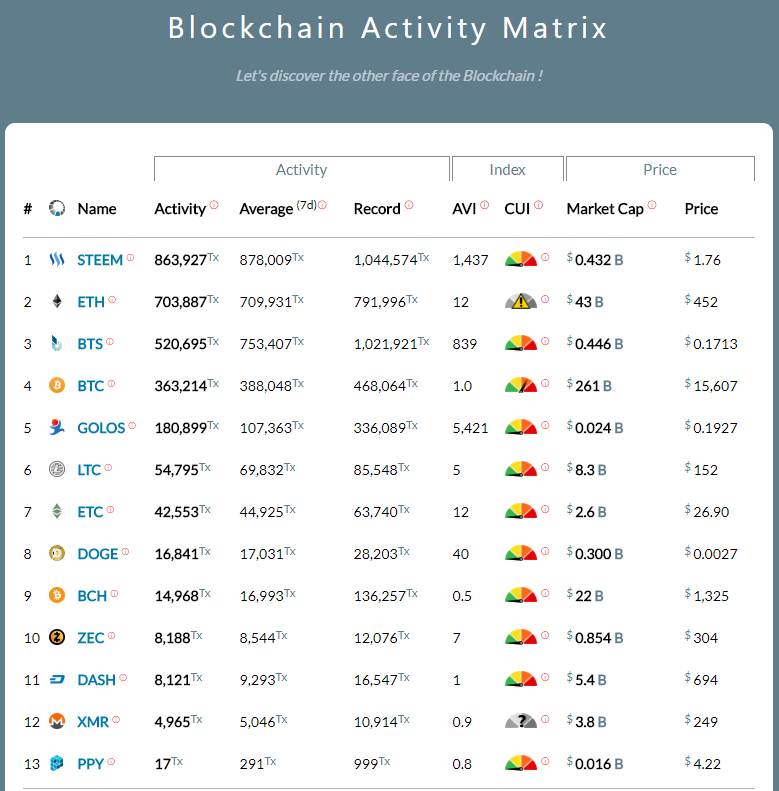
Task: Click the info icon beside Market Cap
Action: pyautogui.click(x=652, y=206)
